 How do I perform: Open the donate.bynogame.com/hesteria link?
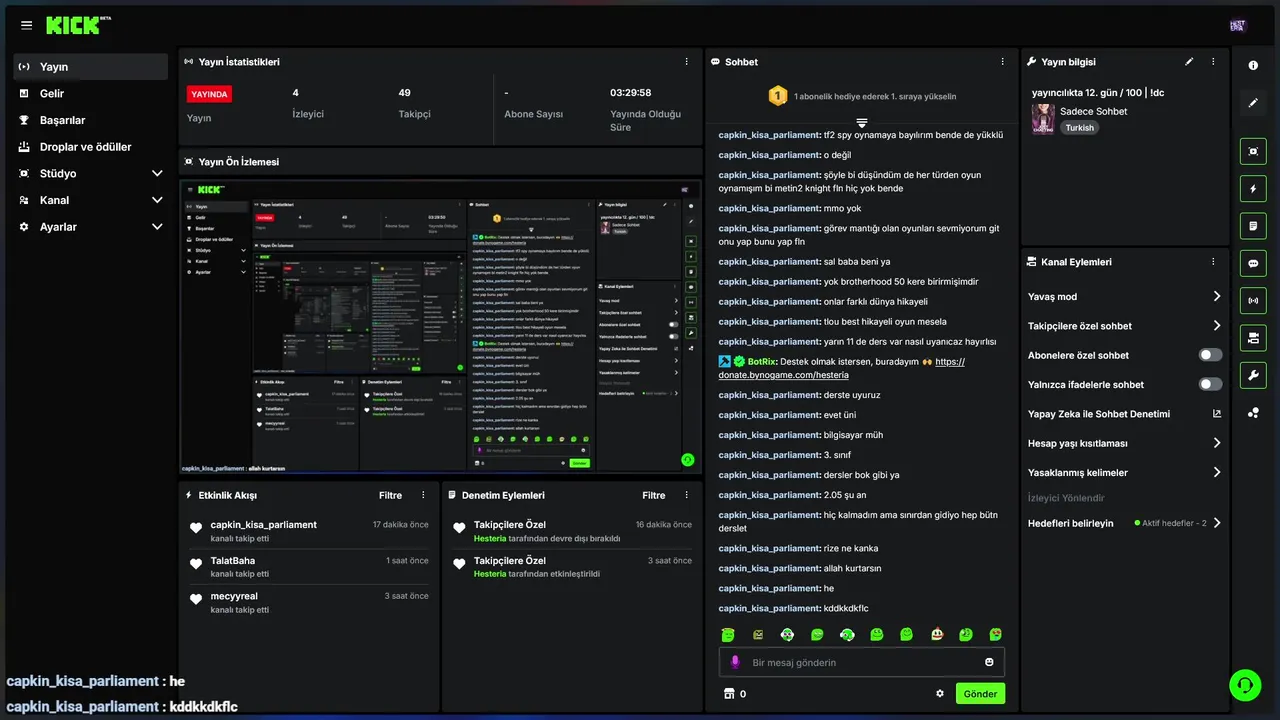click(841, 368)
